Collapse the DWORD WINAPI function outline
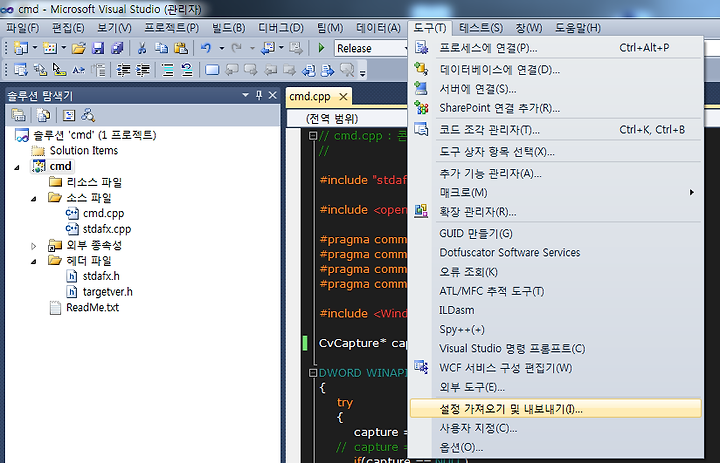The image size is (720, 463). tap(313, 373)
